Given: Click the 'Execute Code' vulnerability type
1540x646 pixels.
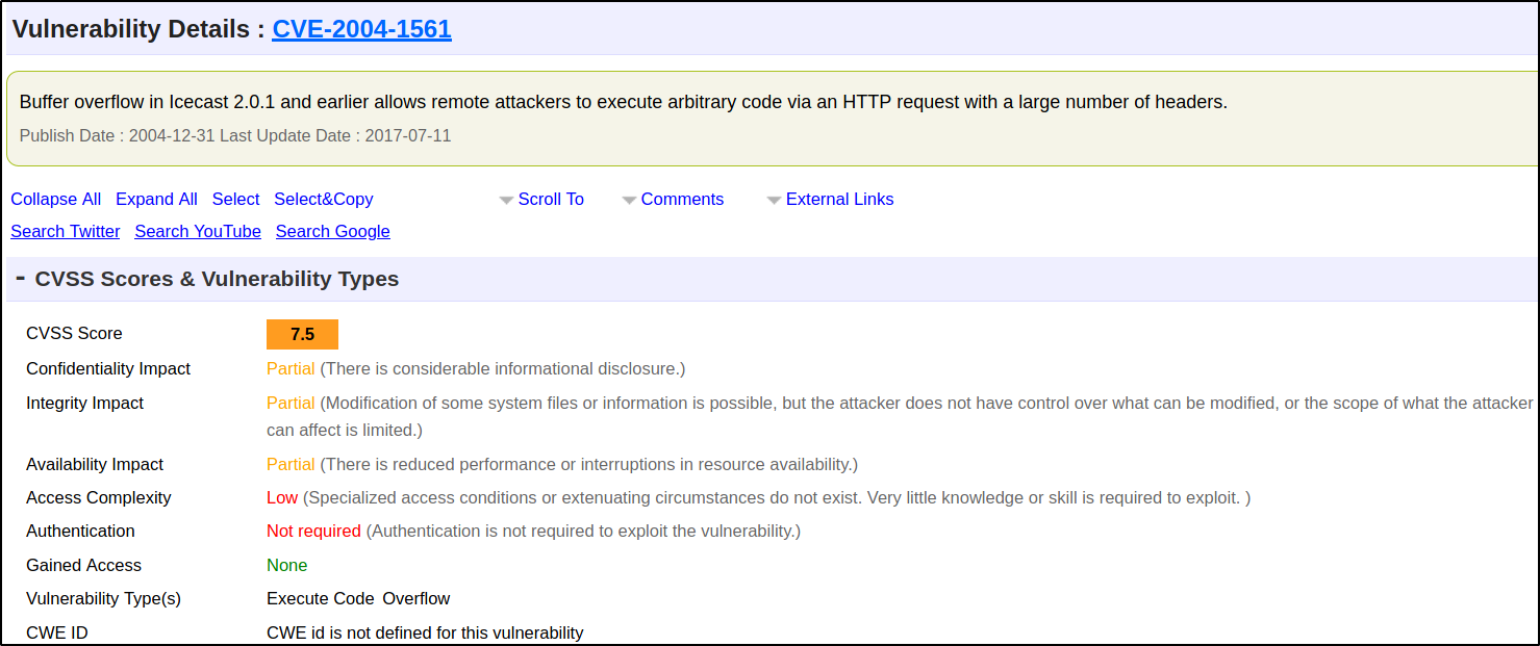Looking at the screenshot, I should pos(320,598).
